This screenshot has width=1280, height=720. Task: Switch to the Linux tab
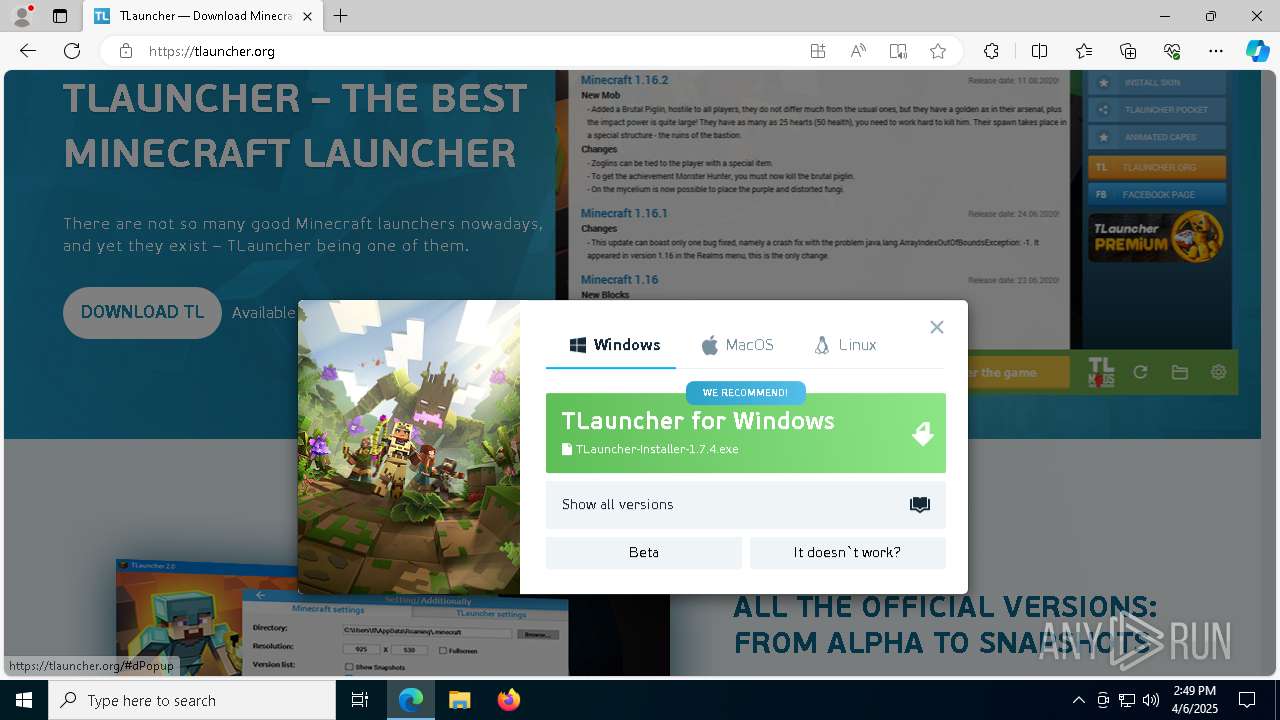[x=846, y=345]
